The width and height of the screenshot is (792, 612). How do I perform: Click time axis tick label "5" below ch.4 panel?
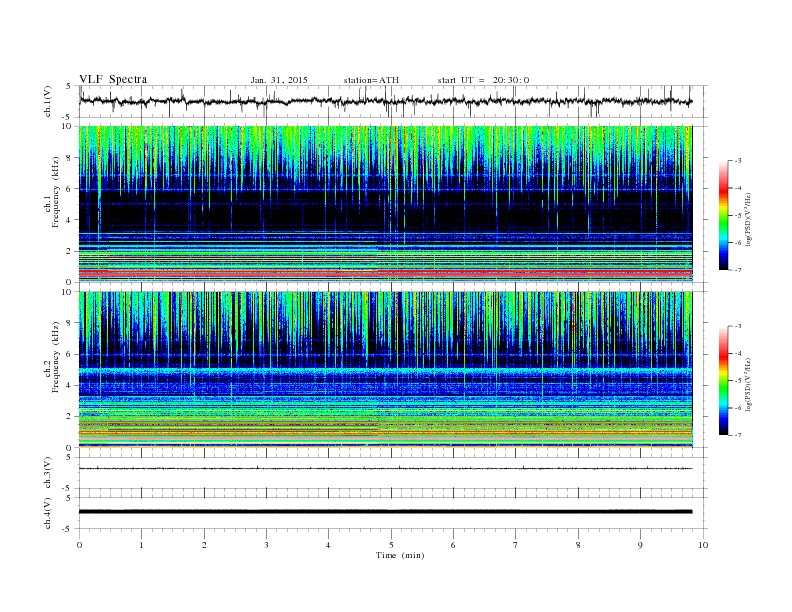[x=391, y=545]
